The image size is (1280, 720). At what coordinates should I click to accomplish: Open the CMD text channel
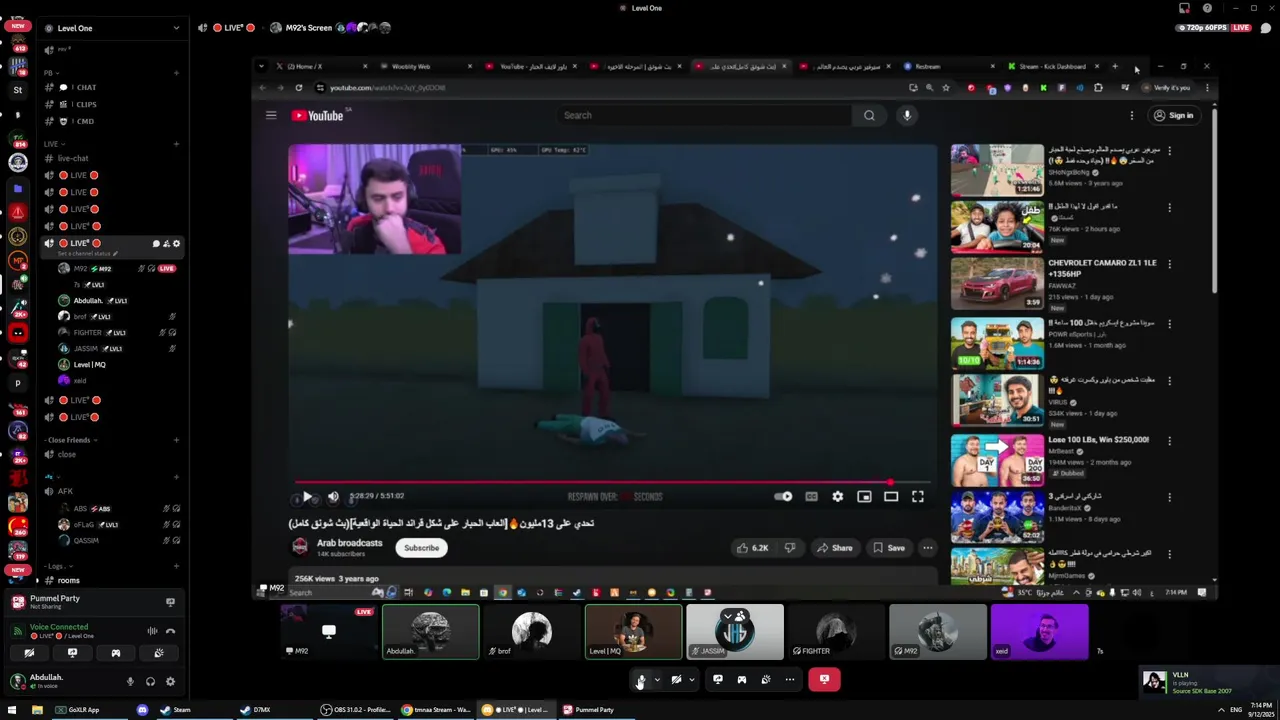click(x=113, y=121)
